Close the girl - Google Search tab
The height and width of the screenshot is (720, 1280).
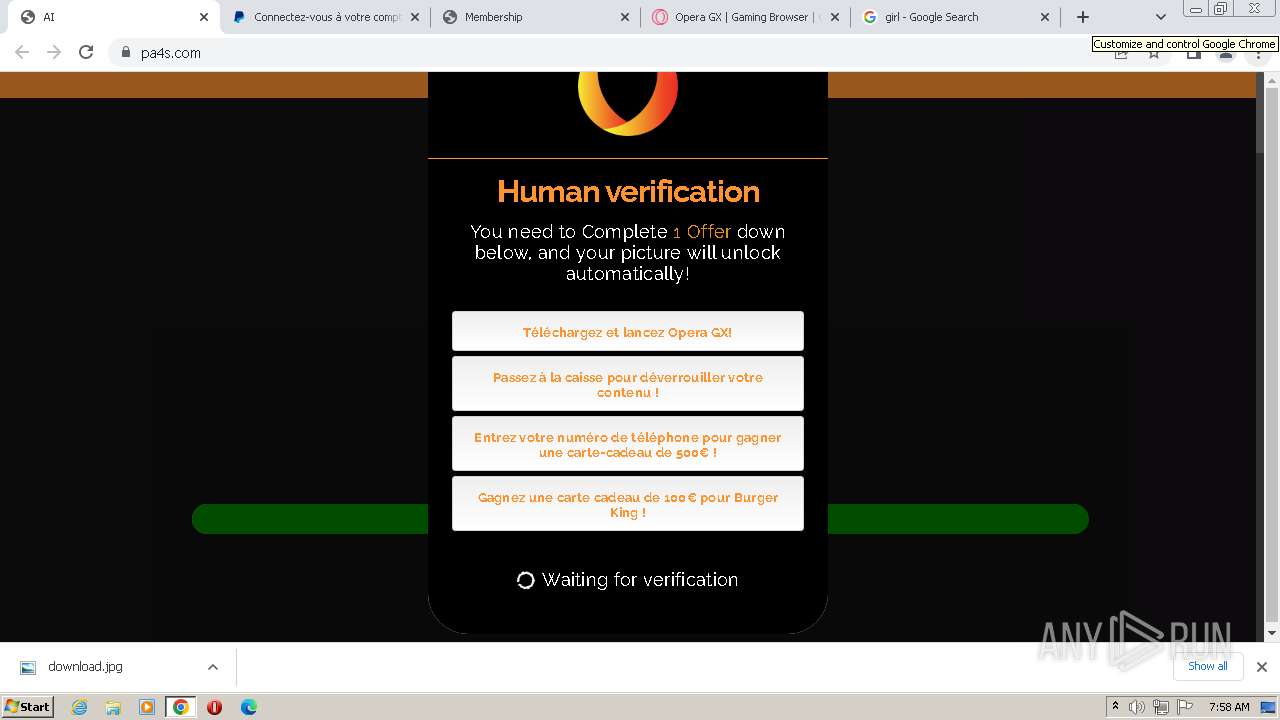click(1045, 17)
